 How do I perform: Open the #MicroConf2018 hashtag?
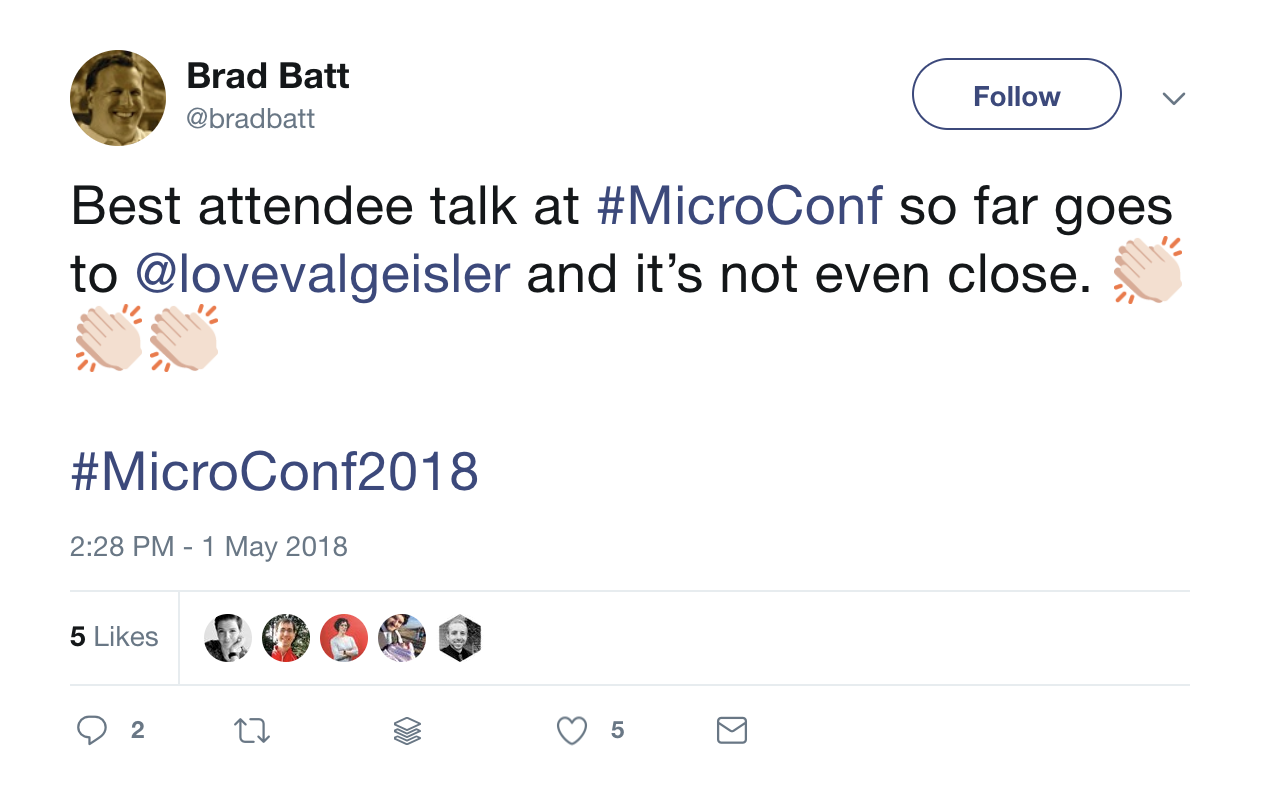point(275,472)
